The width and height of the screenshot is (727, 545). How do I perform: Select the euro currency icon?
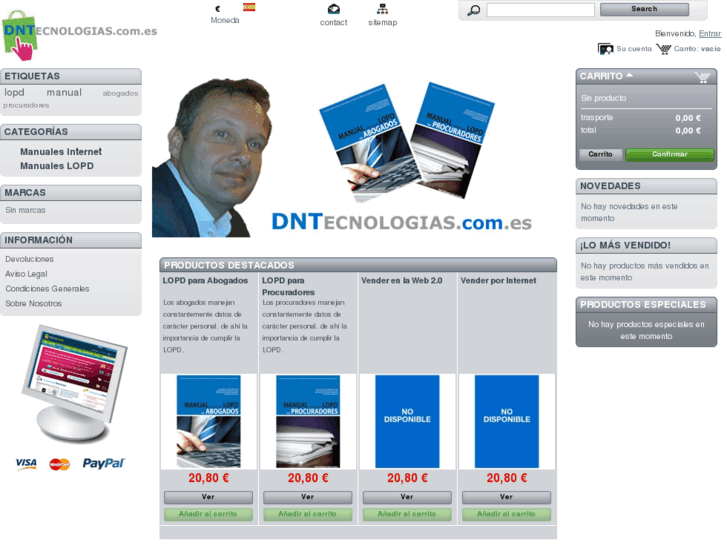click(x=217, y=8)
